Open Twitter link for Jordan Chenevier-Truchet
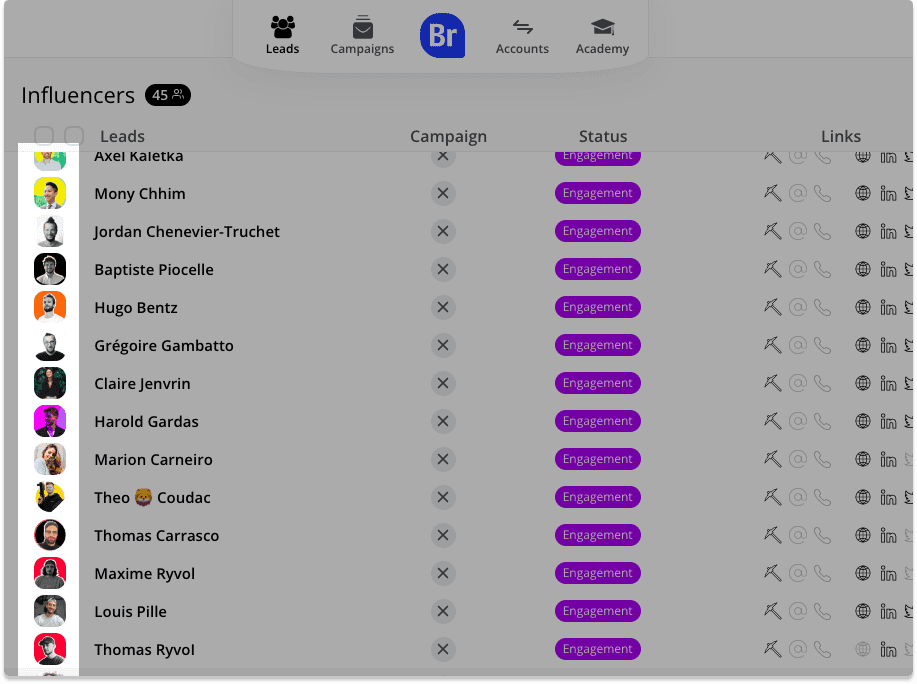The height and width of the screenshot is (684, 917). click(909, 232)
